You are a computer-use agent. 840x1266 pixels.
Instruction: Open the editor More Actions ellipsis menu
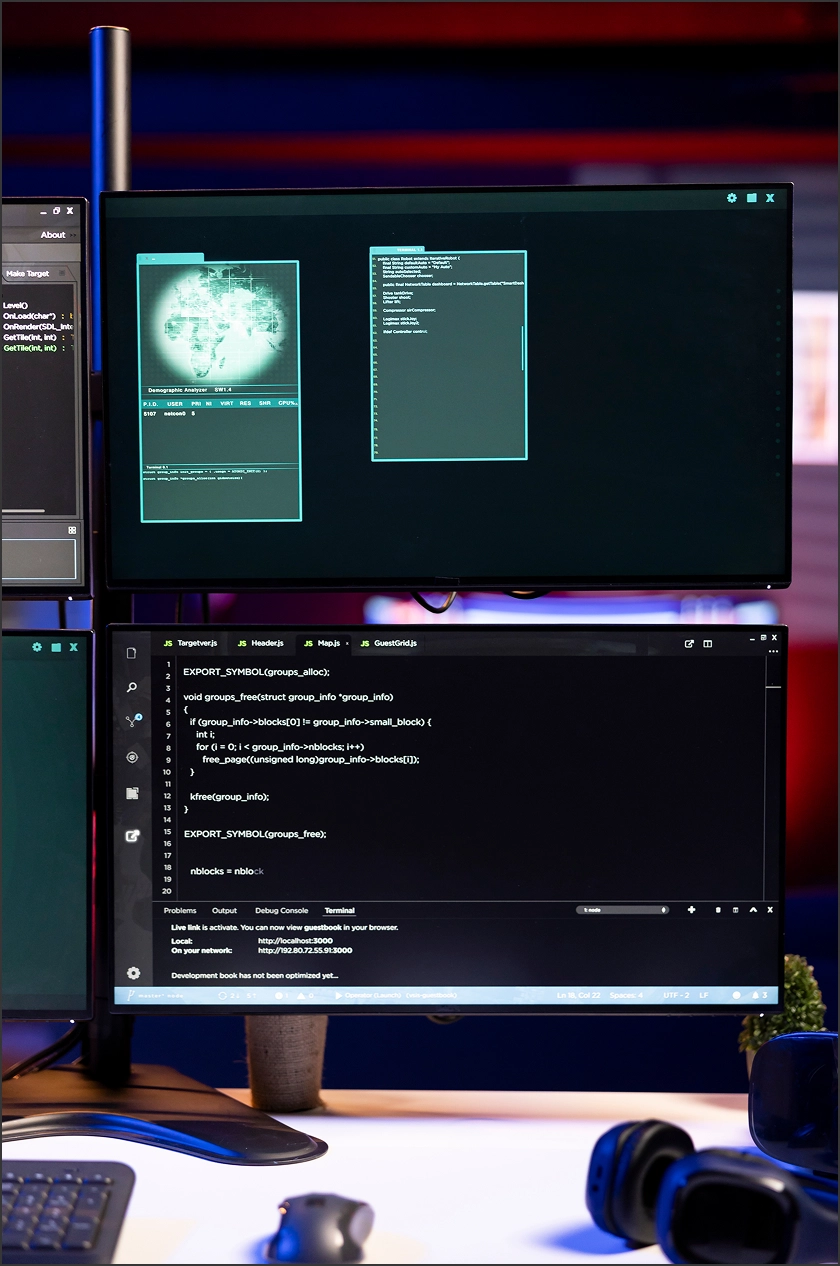point(773,651)
